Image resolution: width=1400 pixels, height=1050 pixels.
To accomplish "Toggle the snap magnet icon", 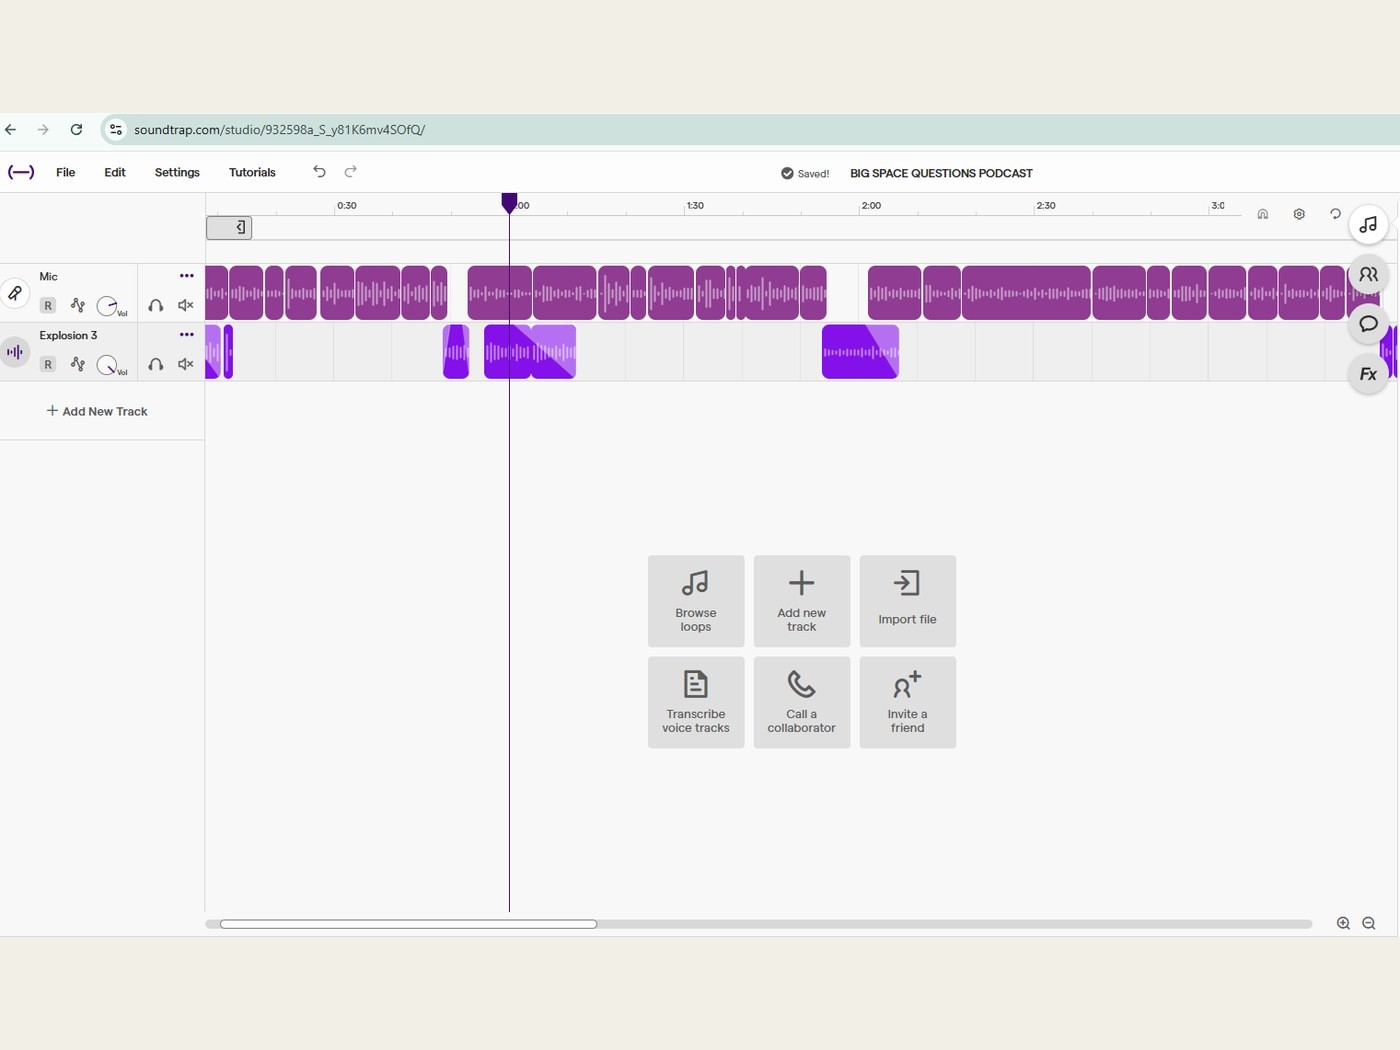I will pyautogui.click(x=1263, y=214).
